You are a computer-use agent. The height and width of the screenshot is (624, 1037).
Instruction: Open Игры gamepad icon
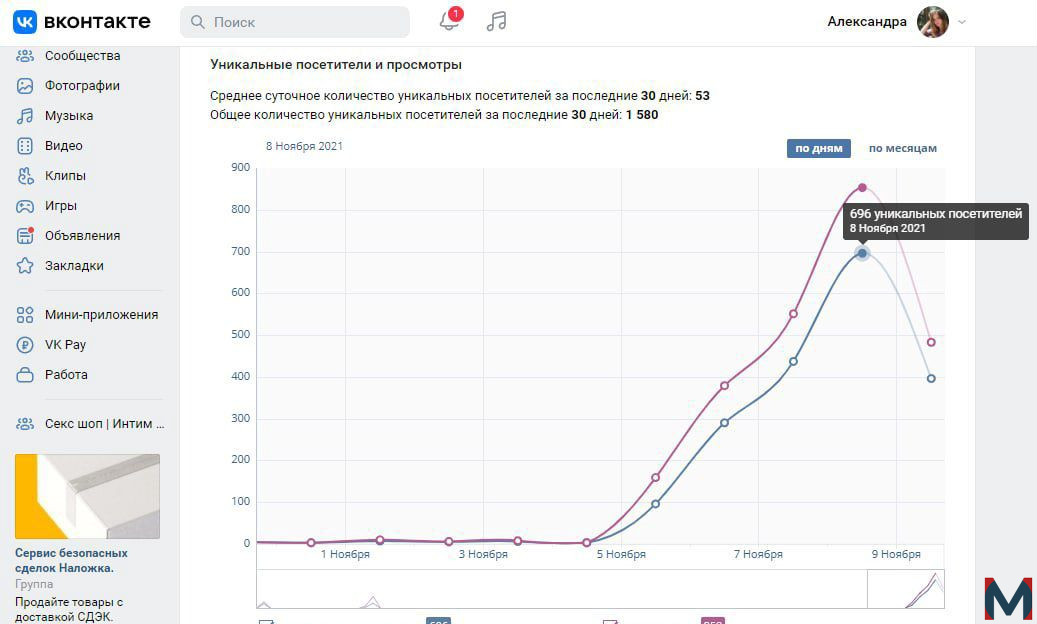[x=25, y=206]
